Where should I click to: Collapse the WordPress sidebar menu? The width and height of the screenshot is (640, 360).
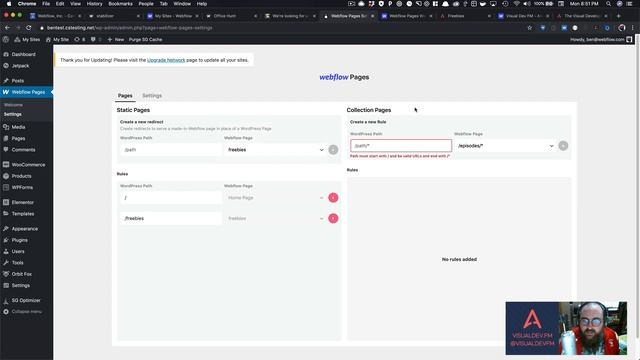(x=27, y=312)
